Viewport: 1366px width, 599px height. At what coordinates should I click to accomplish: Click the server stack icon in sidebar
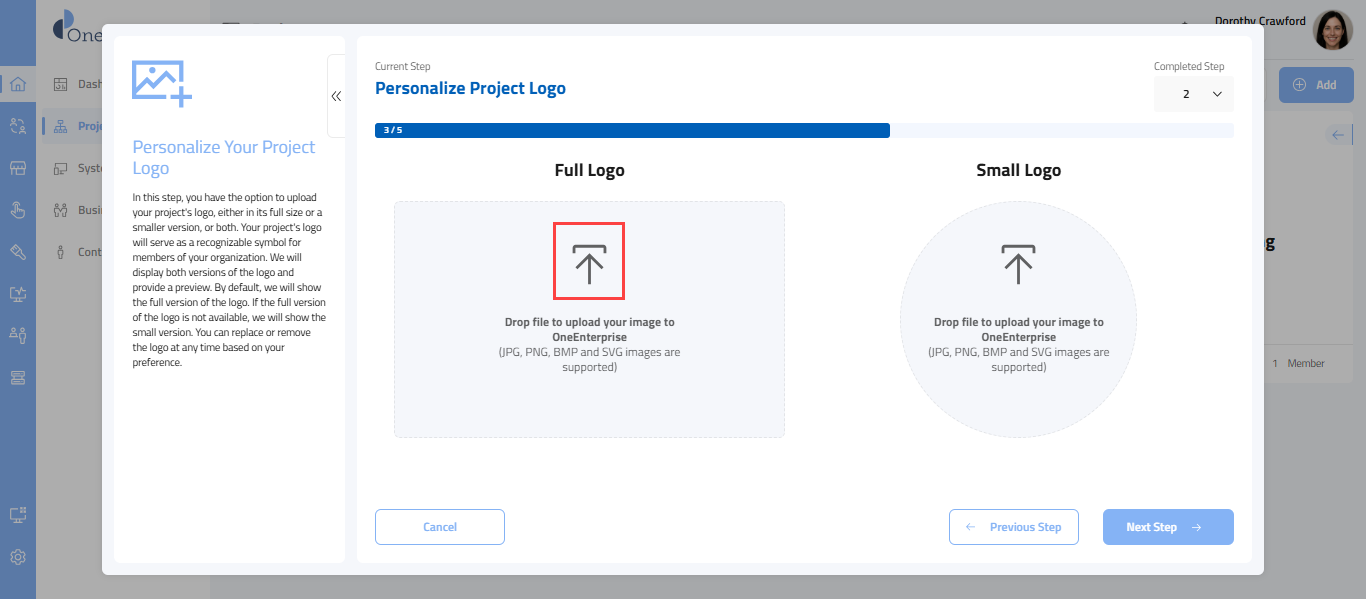[18, 377]
